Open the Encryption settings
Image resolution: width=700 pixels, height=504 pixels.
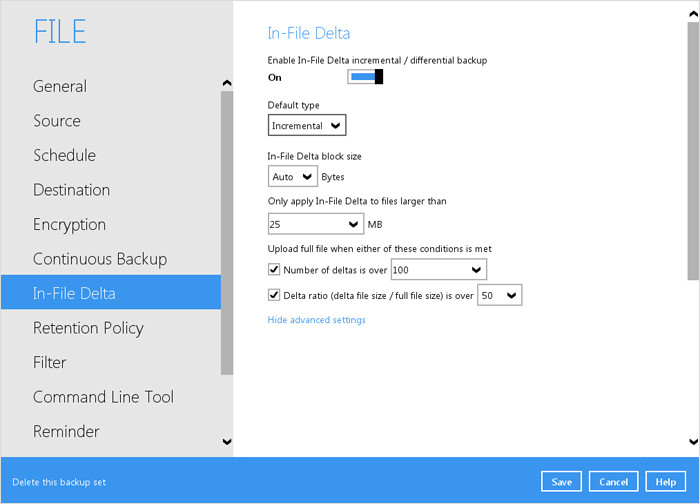(x=69, y=224)
